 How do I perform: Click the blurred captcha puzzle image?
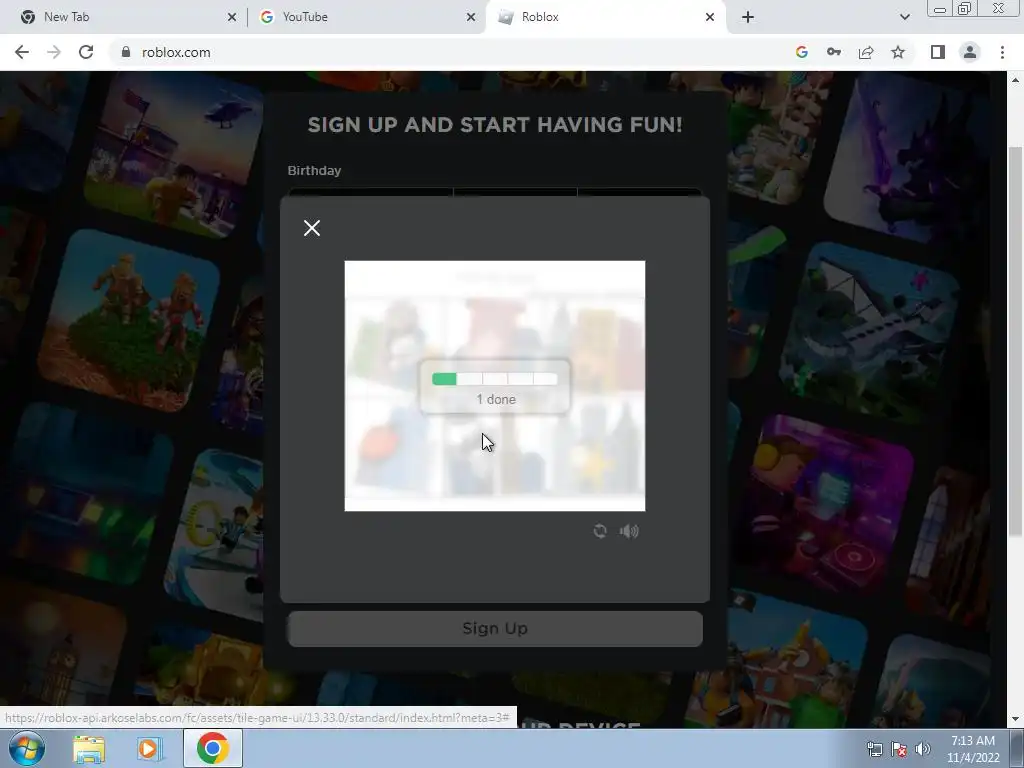point(494,386)
